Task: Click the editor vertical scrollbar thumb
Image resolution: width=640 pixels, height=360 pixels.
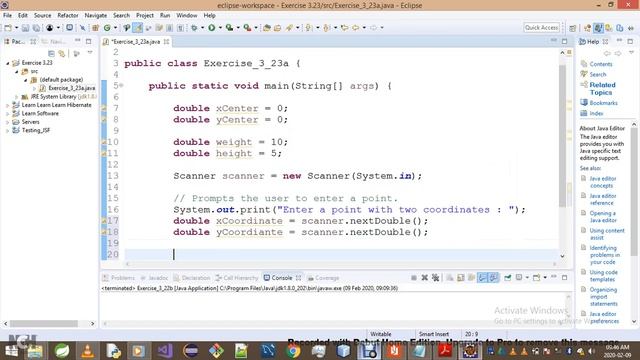Action: tap(562, 135)
